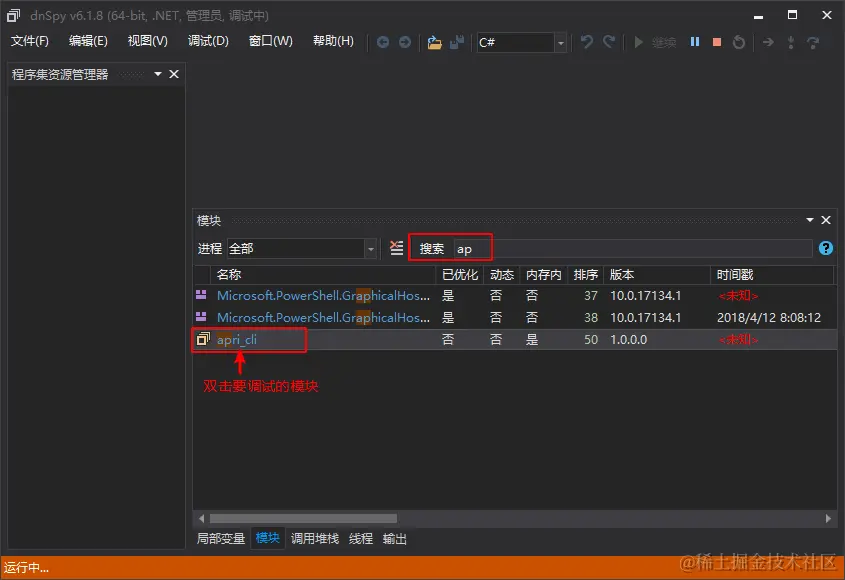Open the 程序集资源管理器 panel options arrow
The image size is (845, 580).
[158, 74]
